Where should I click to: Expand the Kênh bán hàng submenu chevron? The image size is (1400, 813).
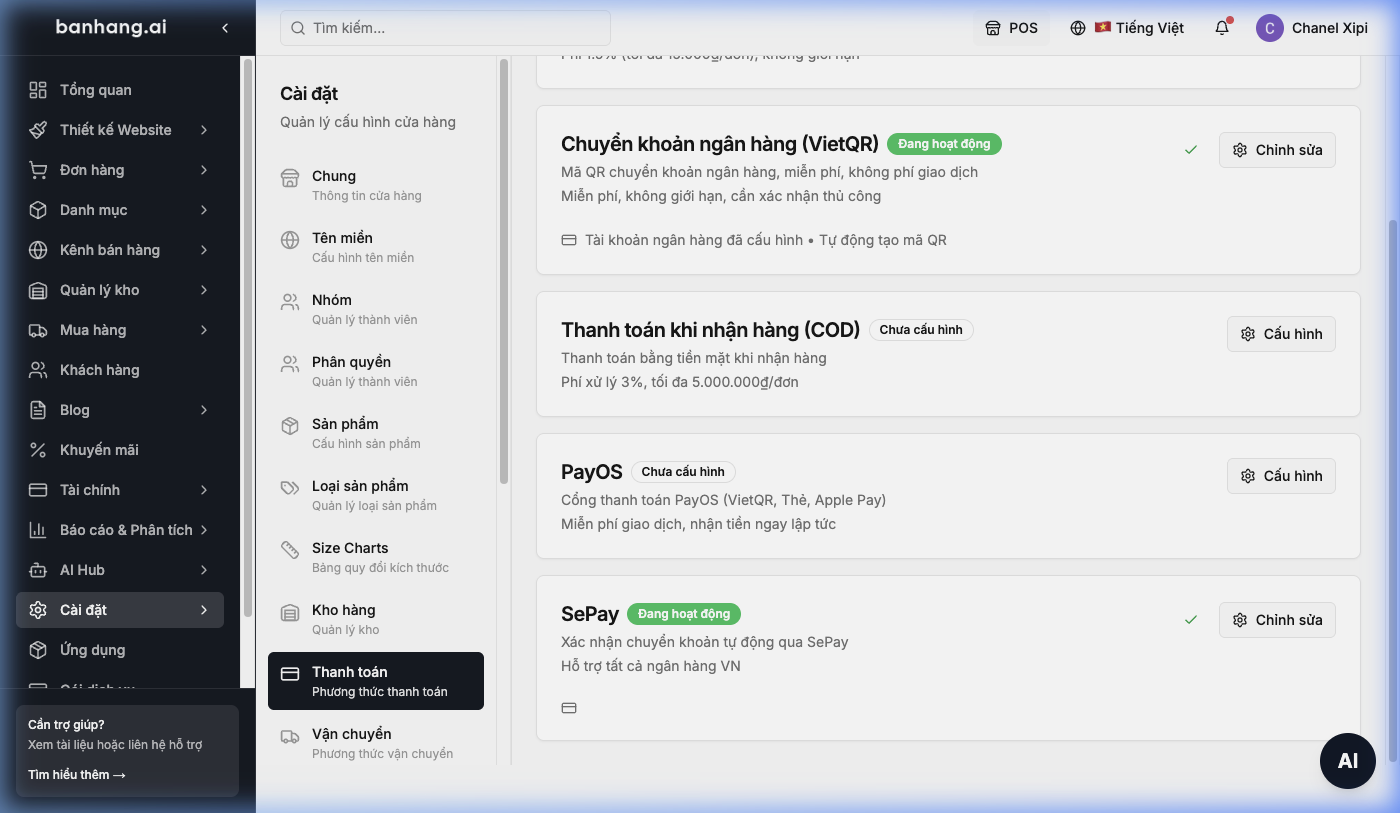tap(204, 250)
